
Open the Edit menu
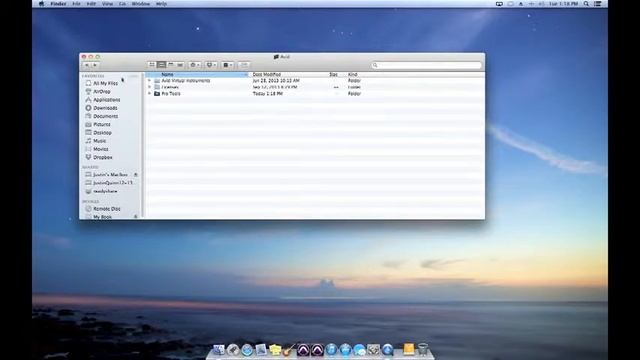coord(91,4)
